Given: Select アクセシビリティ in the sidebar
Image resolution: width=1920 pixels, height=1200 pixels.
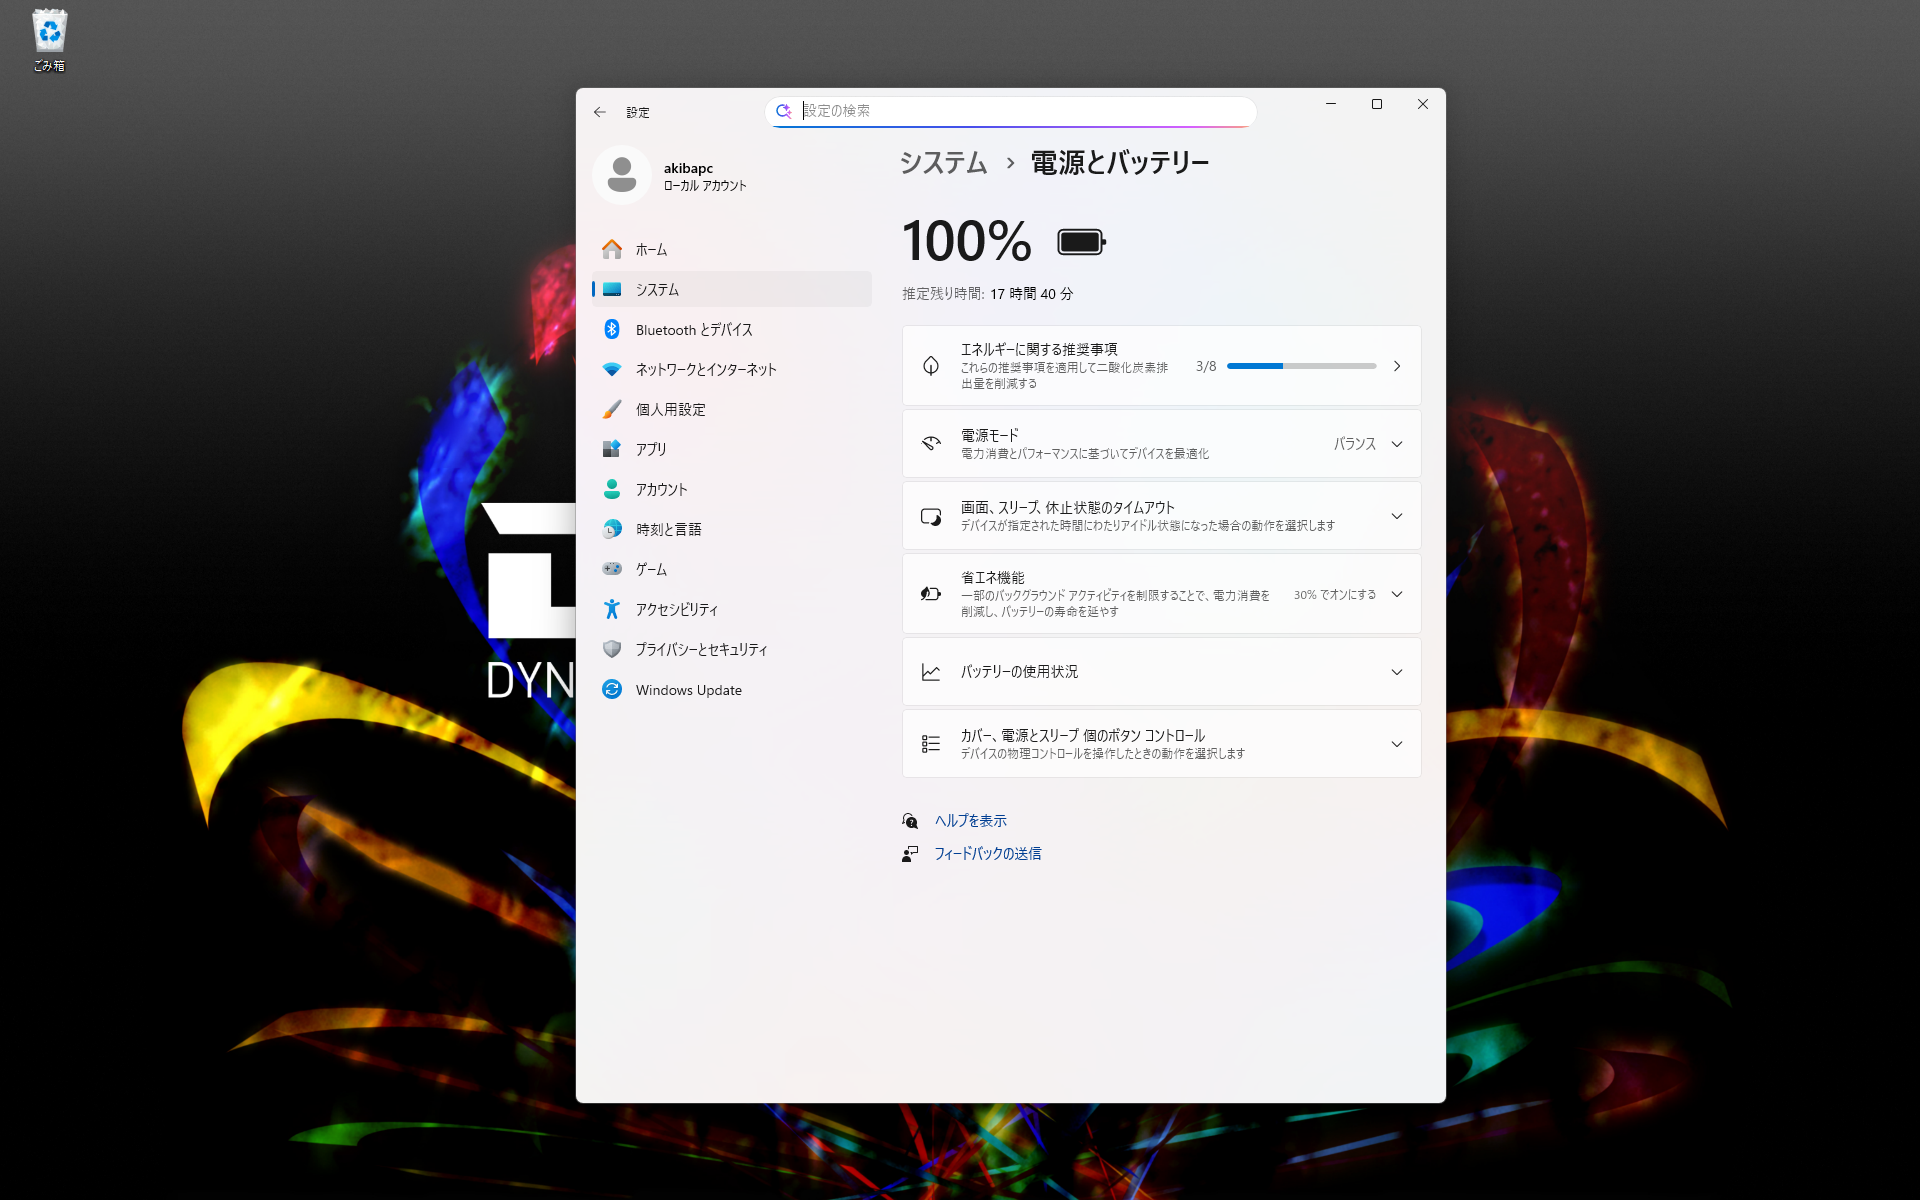Looking at the screenshot, I should (x=675, y=609).
